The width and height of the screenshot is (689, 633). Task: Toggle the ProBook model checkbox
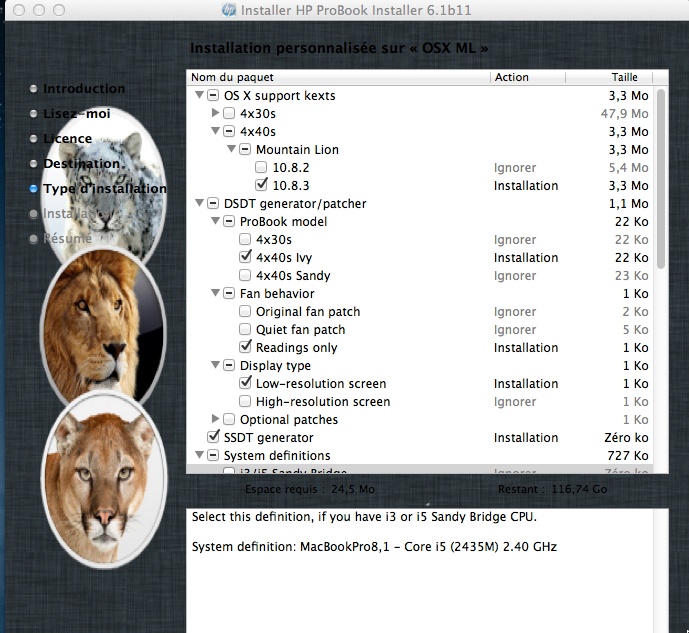(229, 221)
